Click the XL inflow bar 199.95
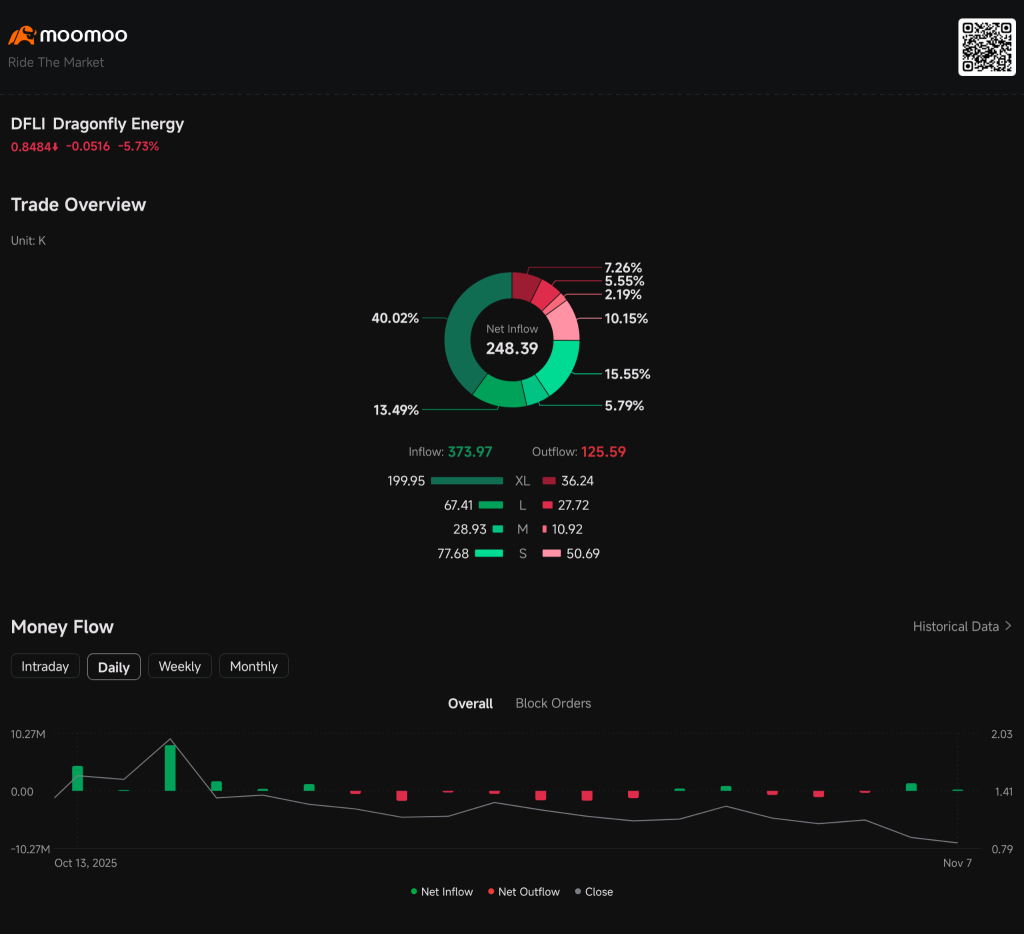Image resolution: width=1024 pixels, height=934 pixels. 467,481
